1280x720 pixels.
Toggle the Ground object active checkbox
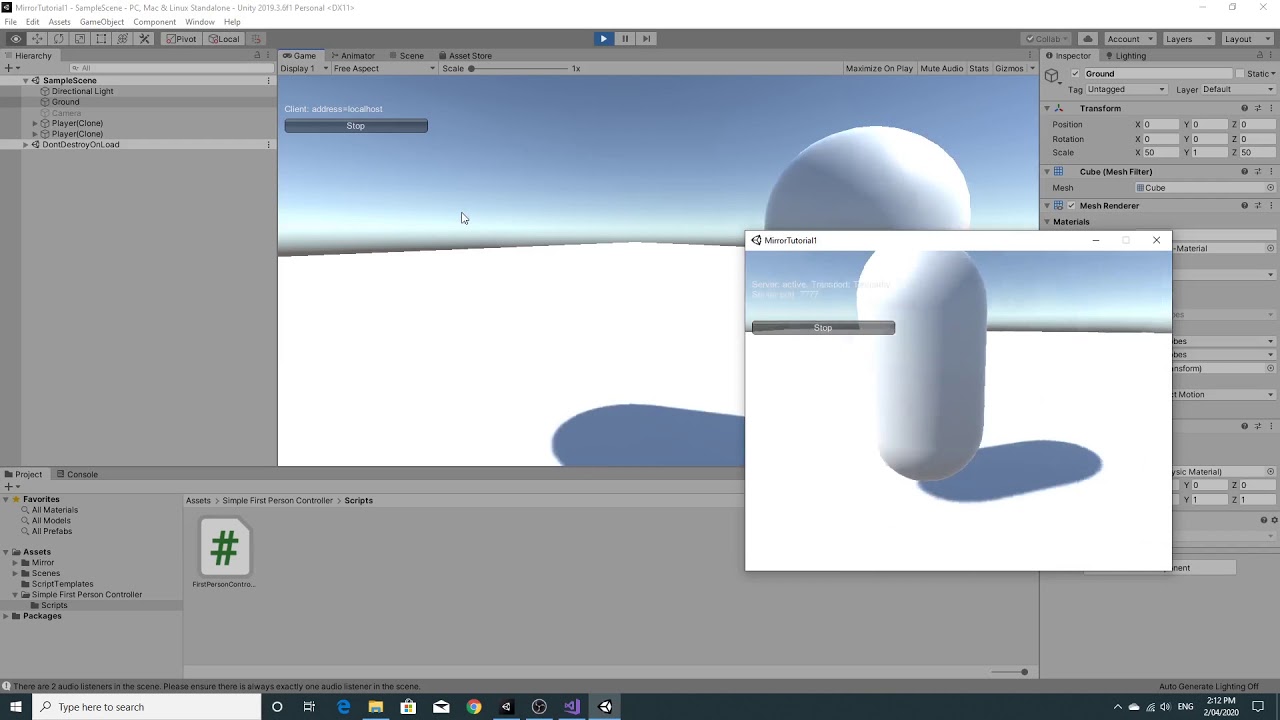click(x=1075, y=74)
